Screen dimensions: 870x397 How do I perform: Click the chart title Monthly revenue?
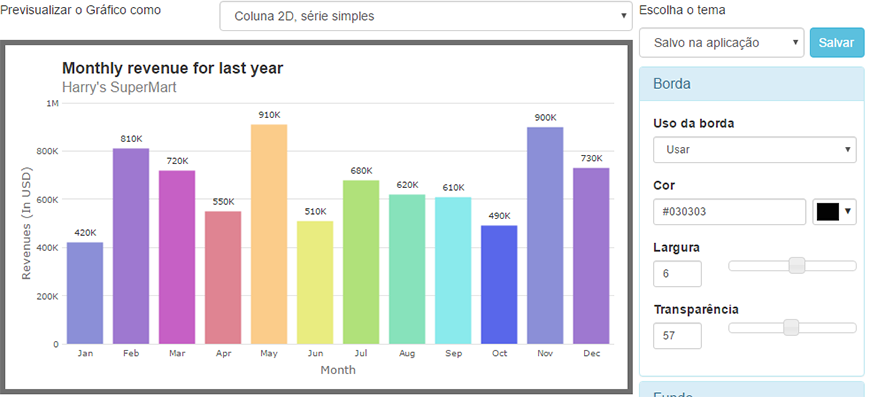(173, 68)
